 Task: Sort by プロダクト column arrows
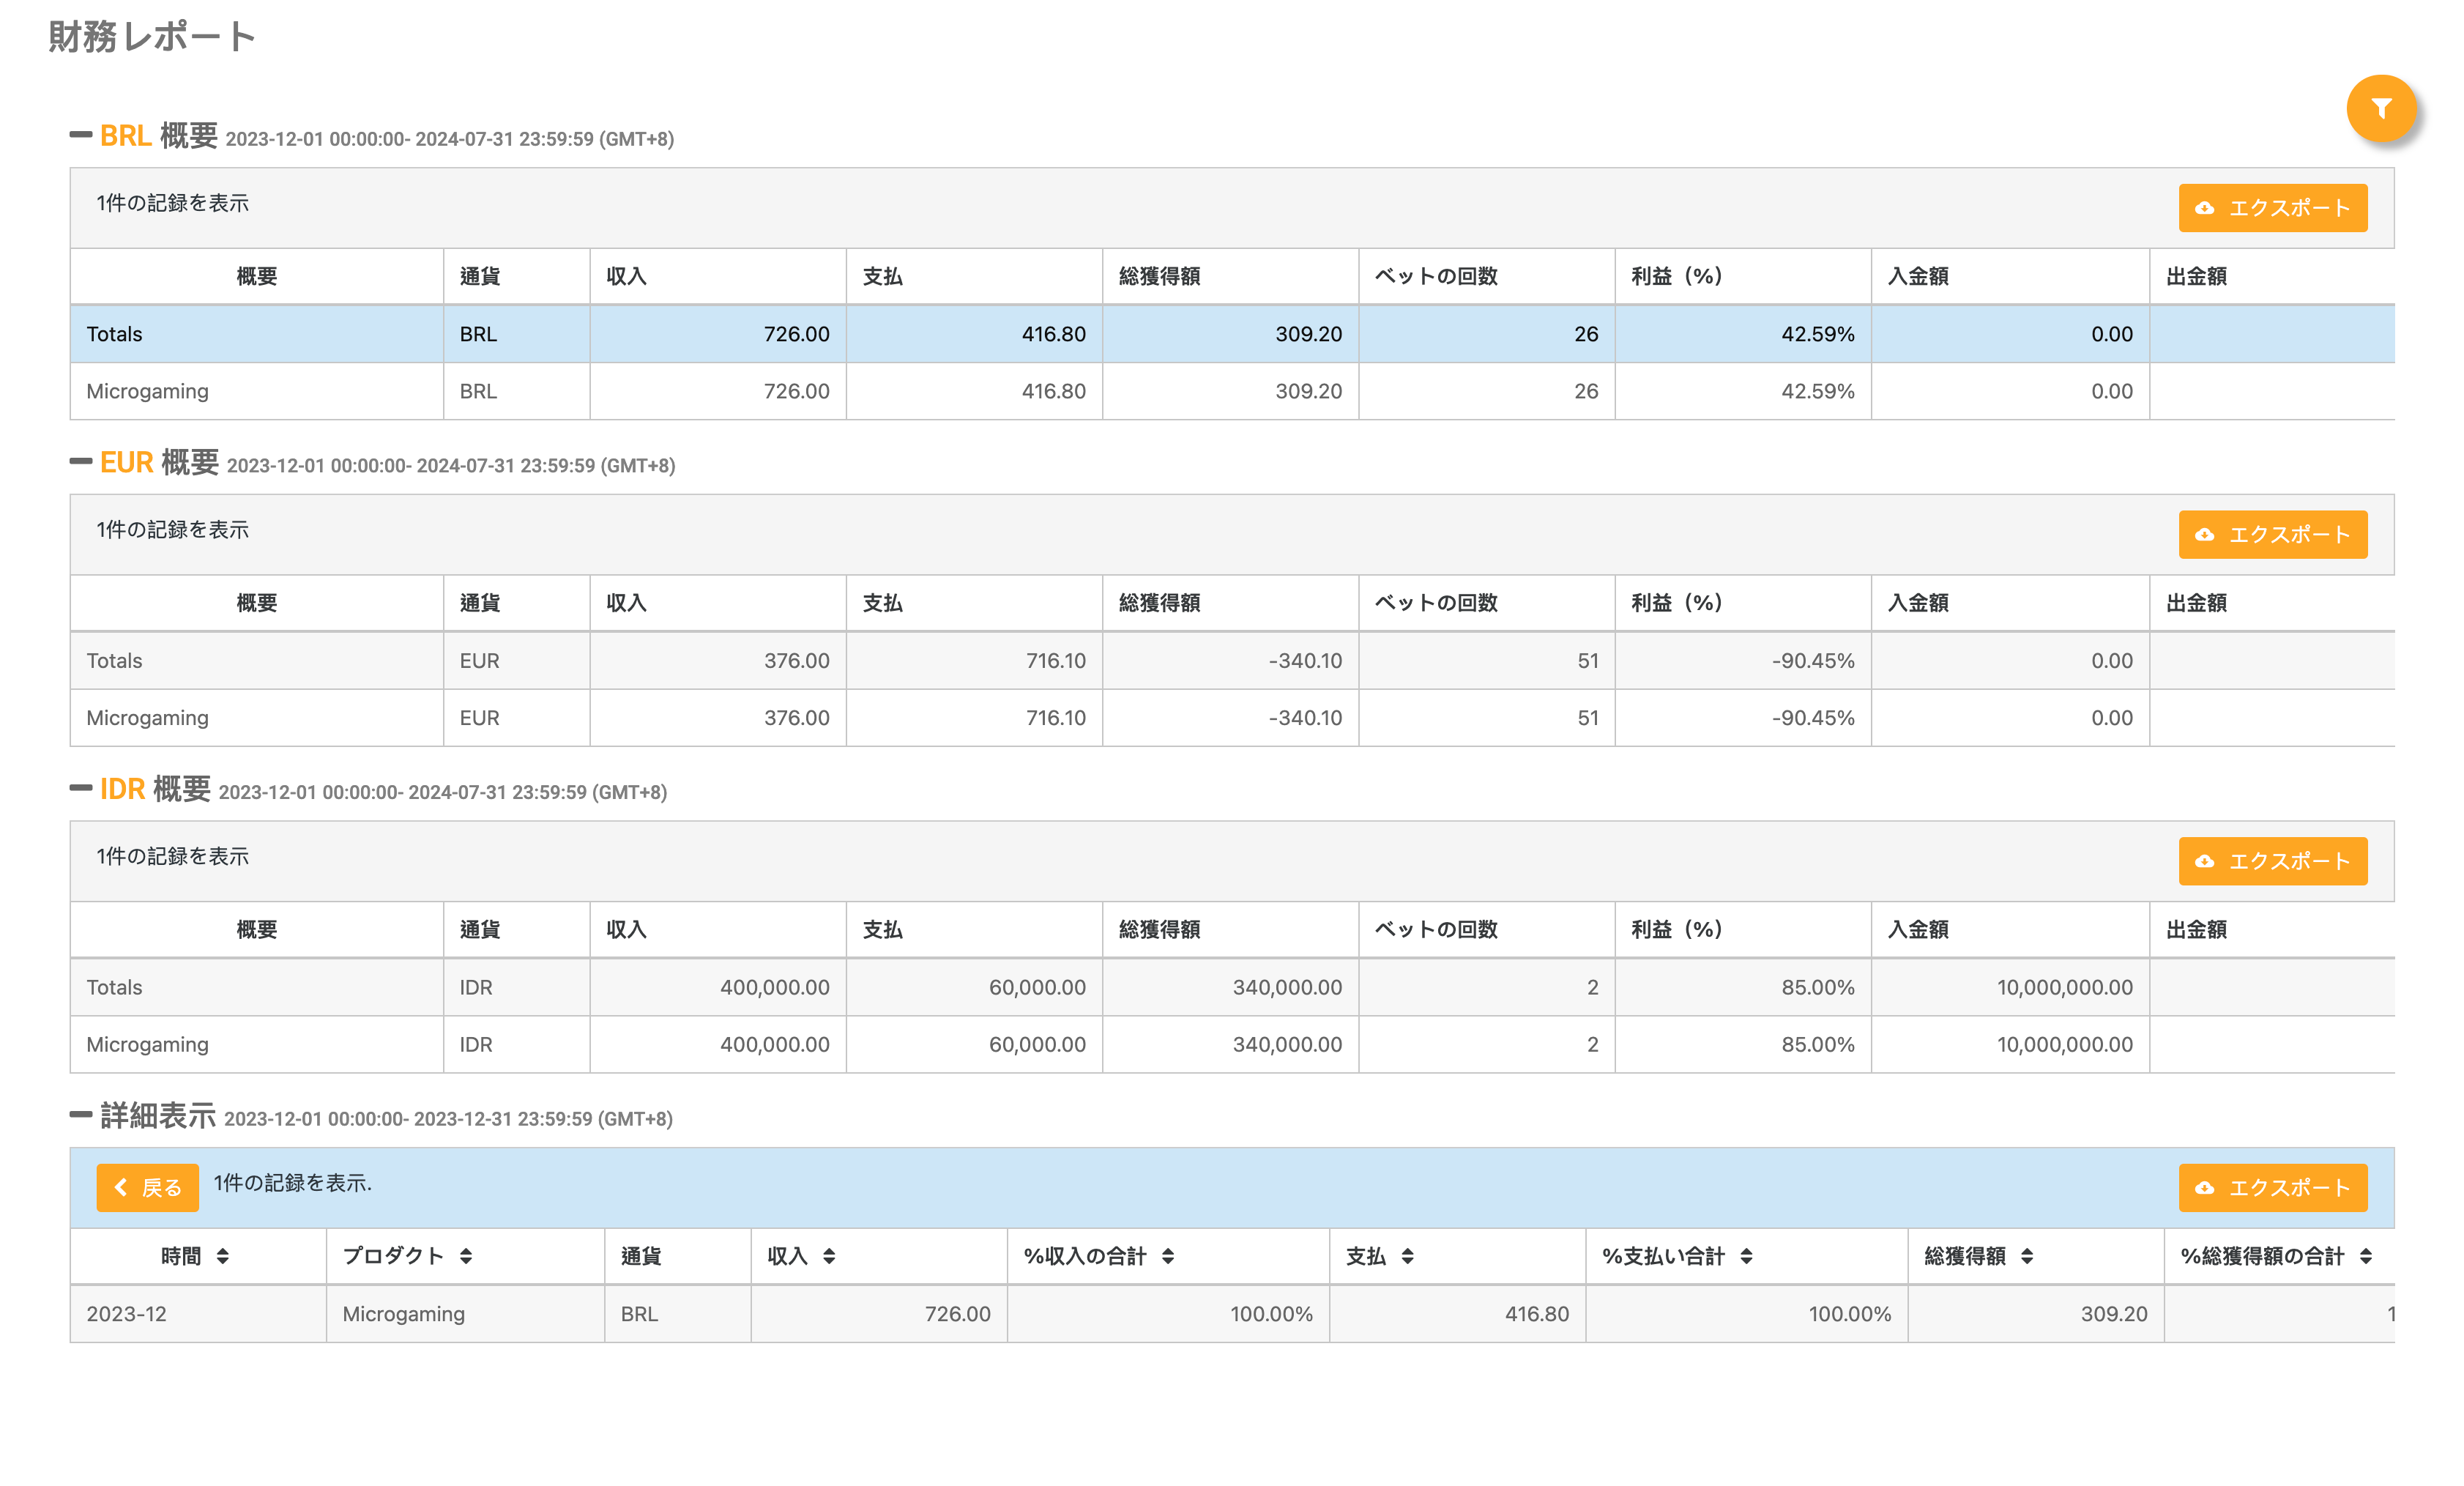tap(466, 1256)
